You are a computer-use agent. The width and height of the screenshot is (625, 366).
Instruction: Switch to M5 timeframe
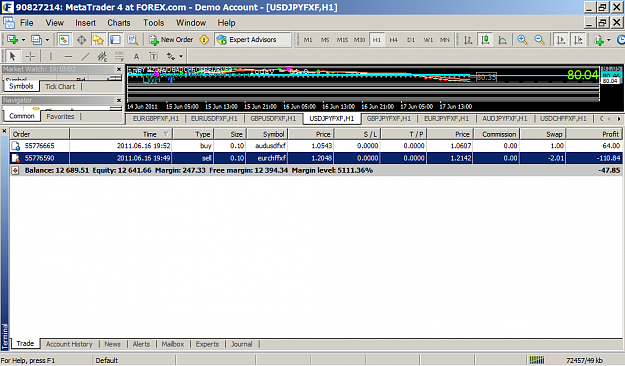click(x=325, y=40)
